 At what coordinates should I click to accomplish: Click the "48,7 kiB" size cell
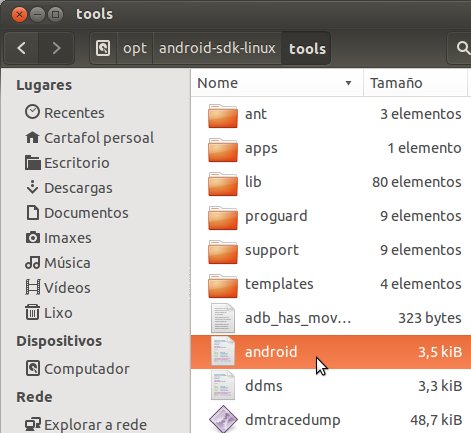pyautogui.click(x=436, y=420)
